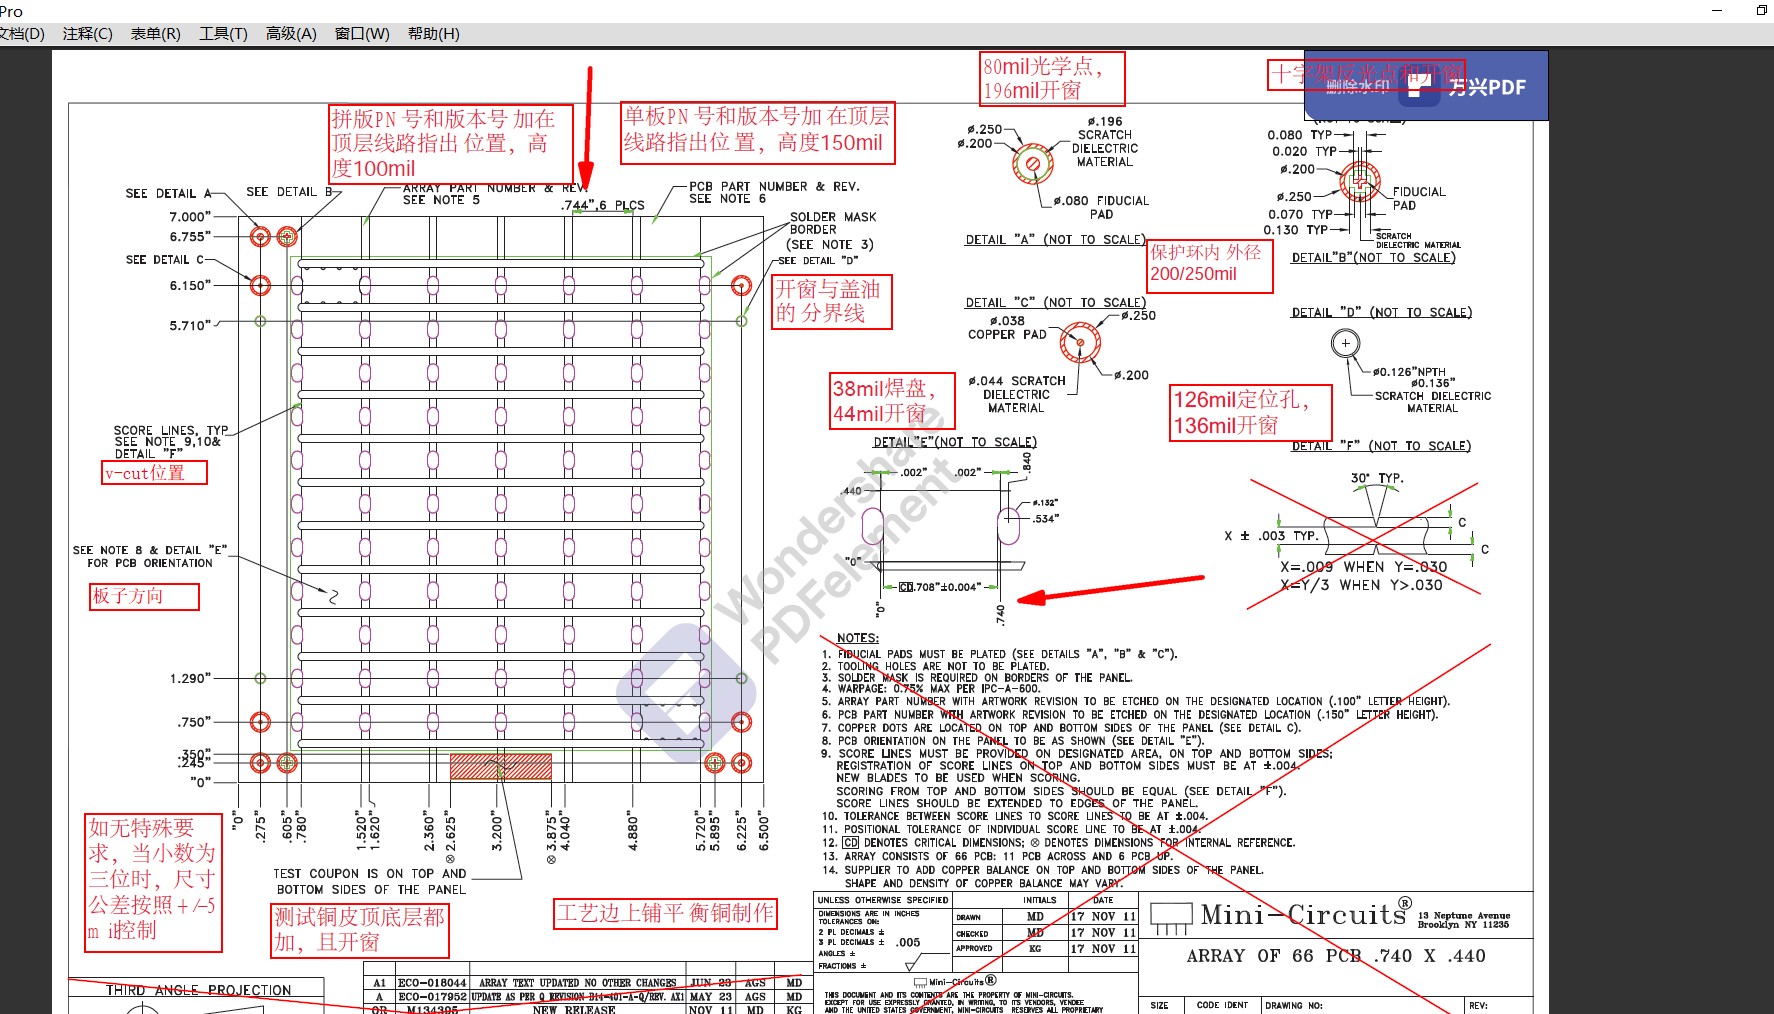Select the '38mil焊盘, 44mil开窗' annotation
Screen dimensions: 1774x1014
coord(892,401)
